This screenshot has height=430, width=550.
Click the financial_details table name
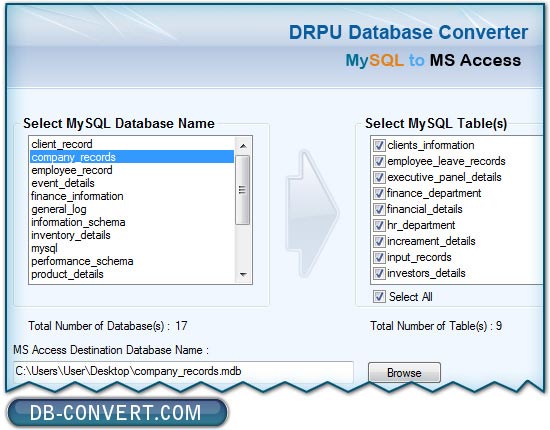(x=425, y=209)
